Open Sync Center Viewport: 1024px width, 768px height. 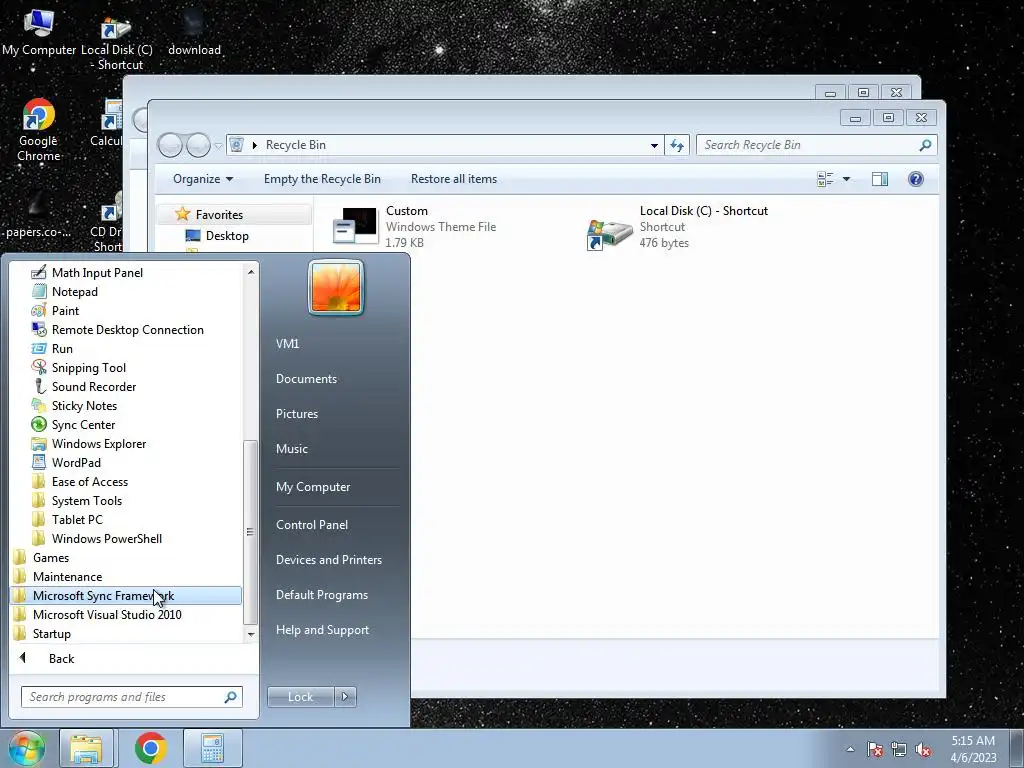click(83, 424)
